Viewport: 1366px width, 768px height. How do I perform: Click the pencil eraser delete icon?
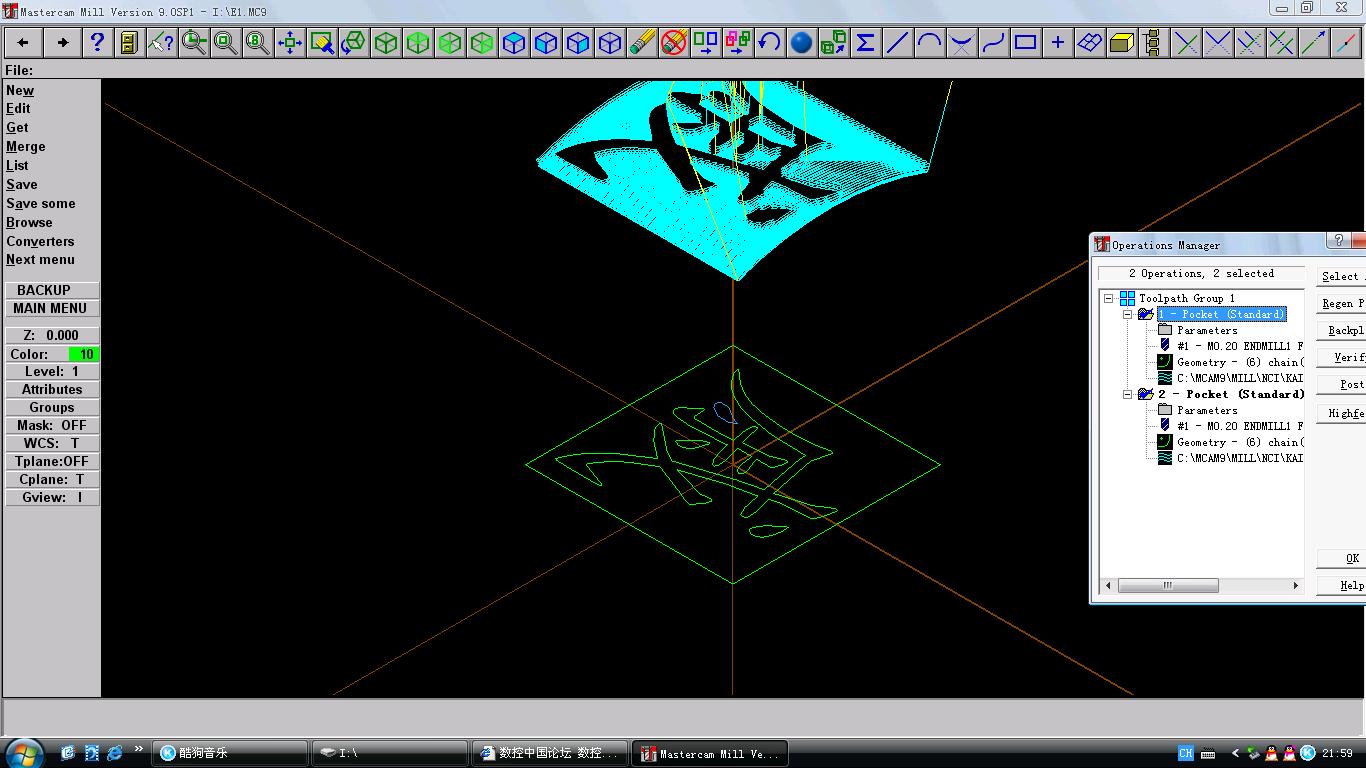pos(642,43)
